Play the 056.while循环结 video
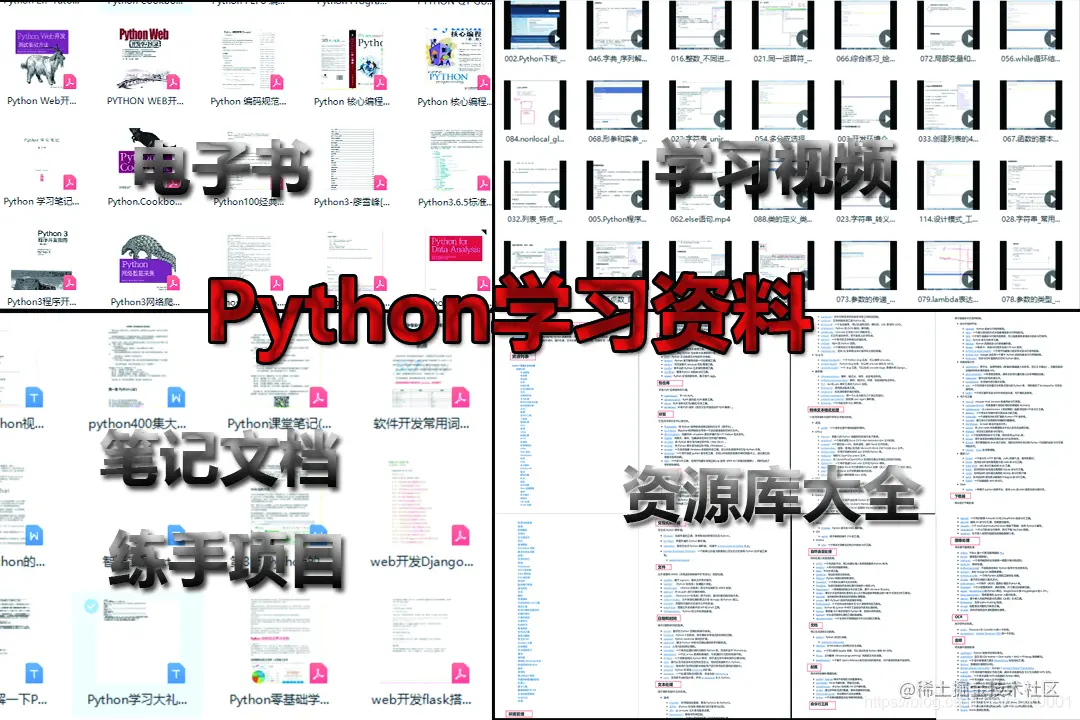1080x720 pixels. point(1031,25)
